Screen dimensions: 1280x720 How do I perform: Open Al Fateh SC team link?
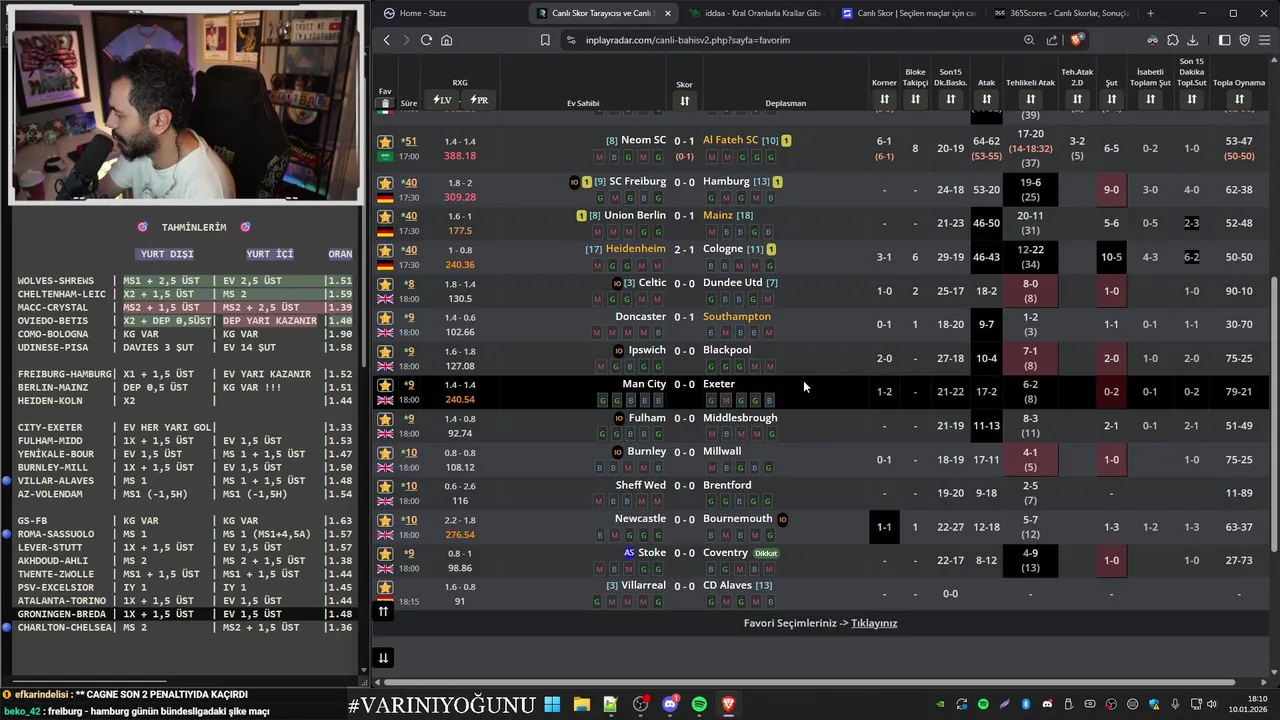[x=730, y=140]
